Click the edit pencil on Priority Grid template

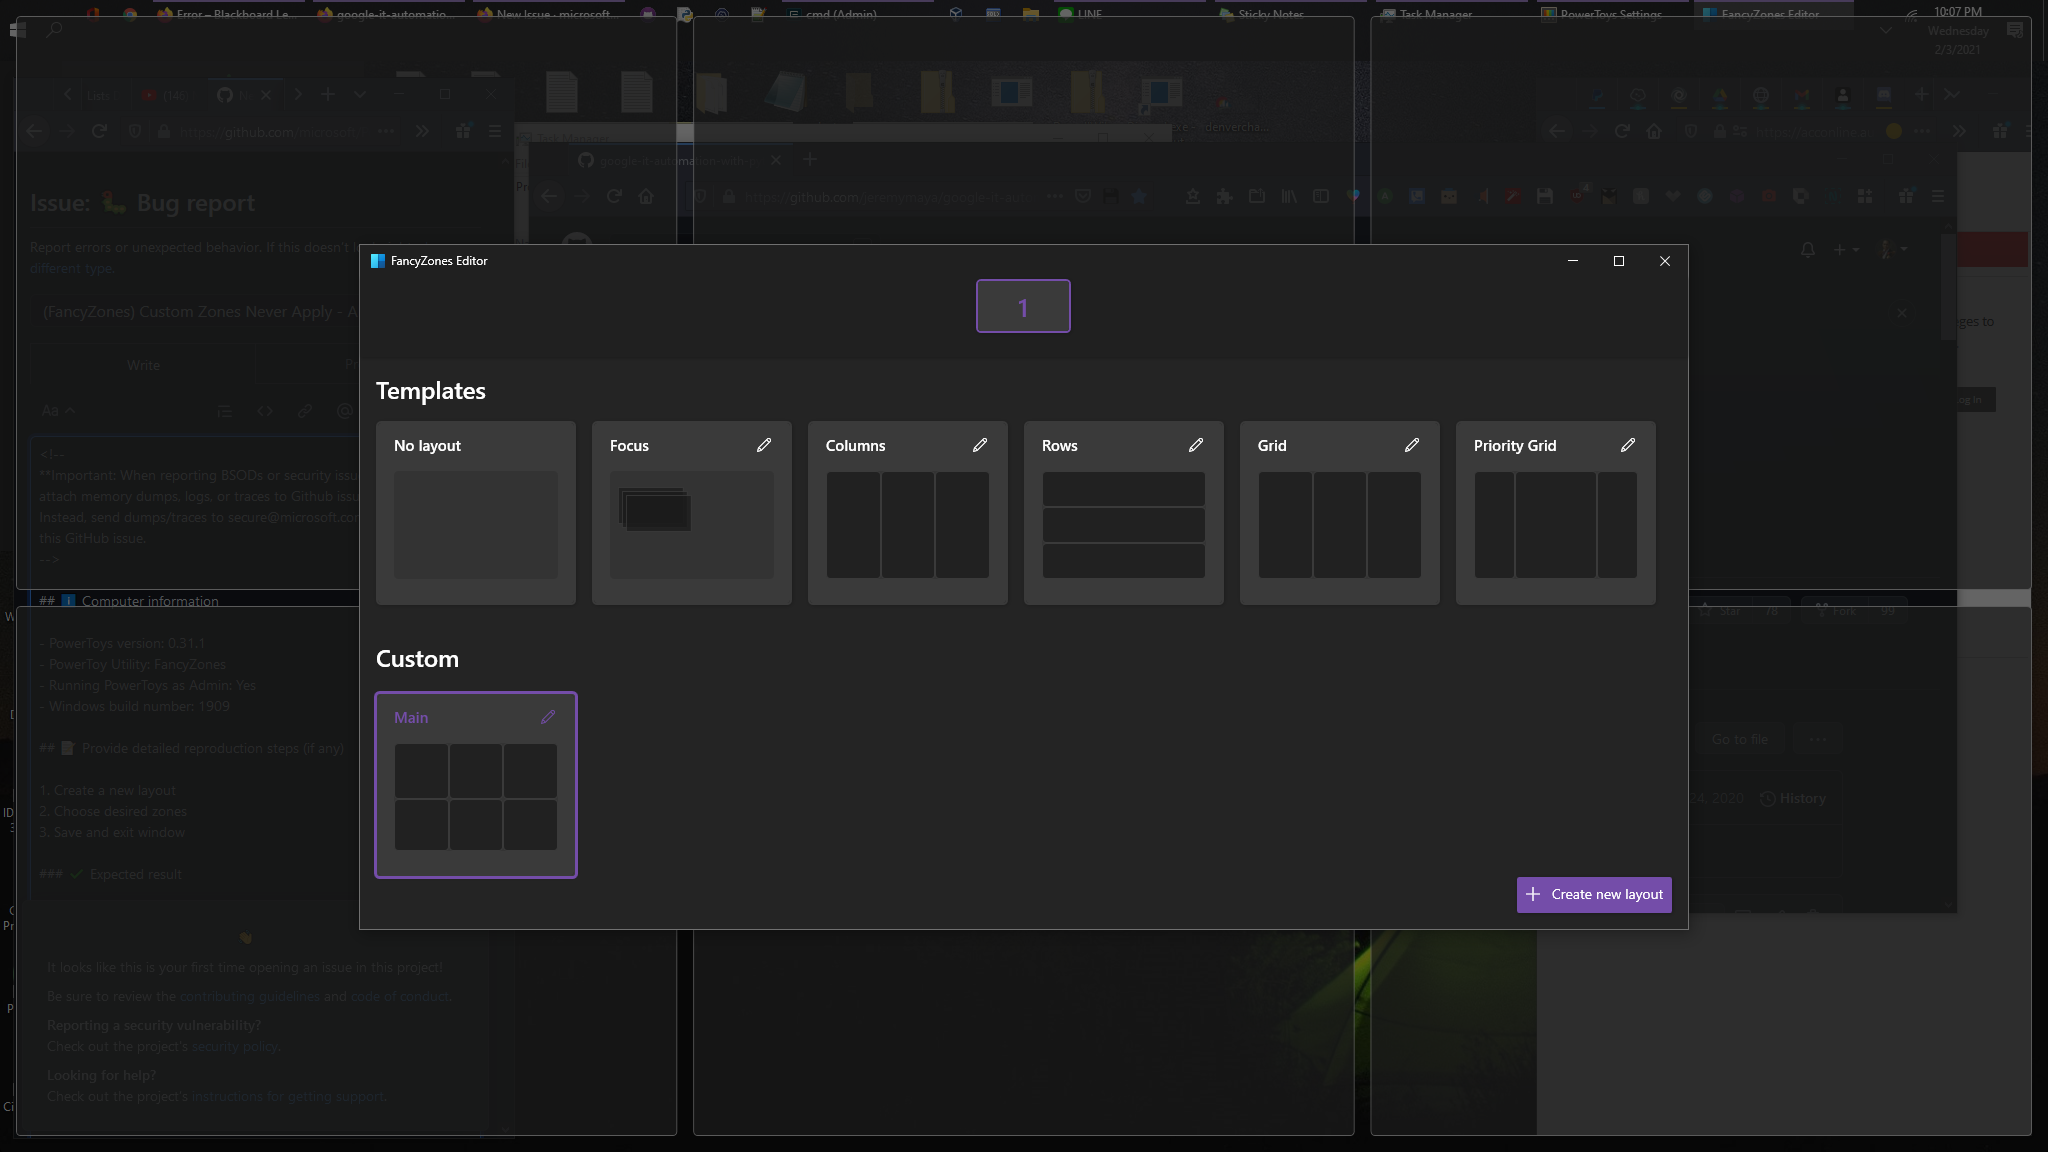point(1628,445)
